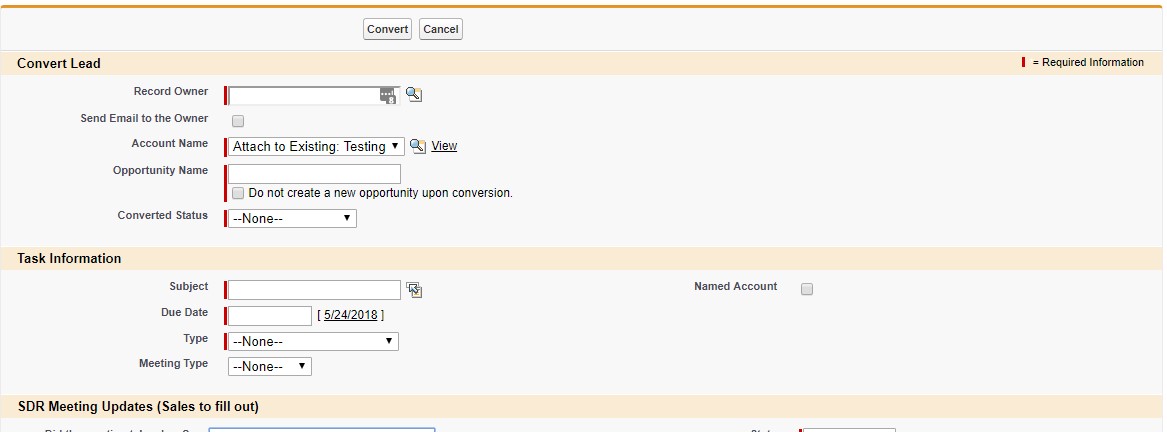Expand the Converted Status dropdown
This screenshot has width=1167, height=432.
point(292,218)
